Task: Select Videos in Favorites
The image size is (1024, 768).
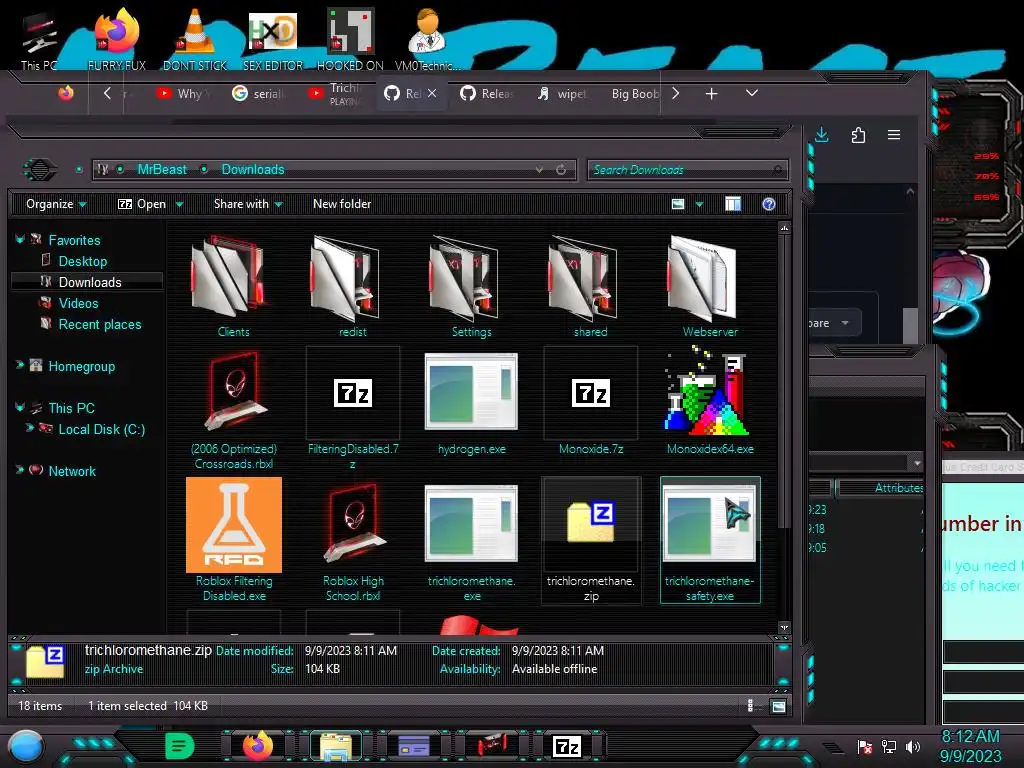Action: coord(78,303)
